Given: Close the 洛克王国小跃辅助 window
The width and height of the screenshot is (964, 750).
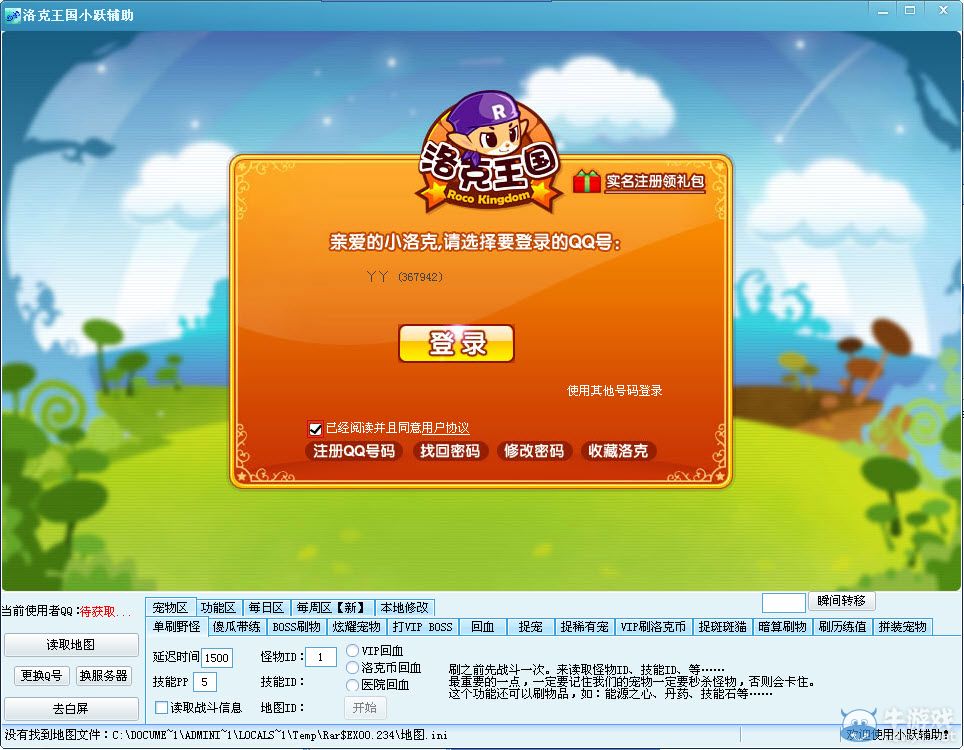Looking at the screenshot, I should 943,10.
